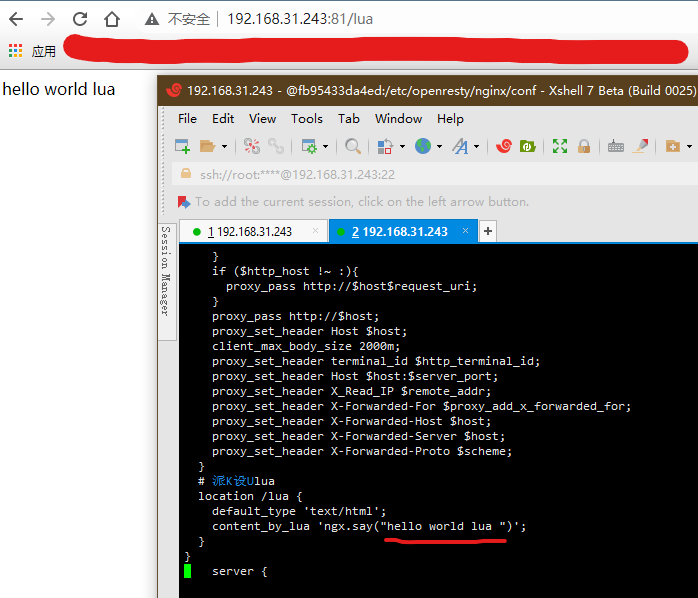Image resolution: width=698 pixels, height=598 pixels.
Task: Open the Help menu in Xshell
Action: click(x=450, y=119)
